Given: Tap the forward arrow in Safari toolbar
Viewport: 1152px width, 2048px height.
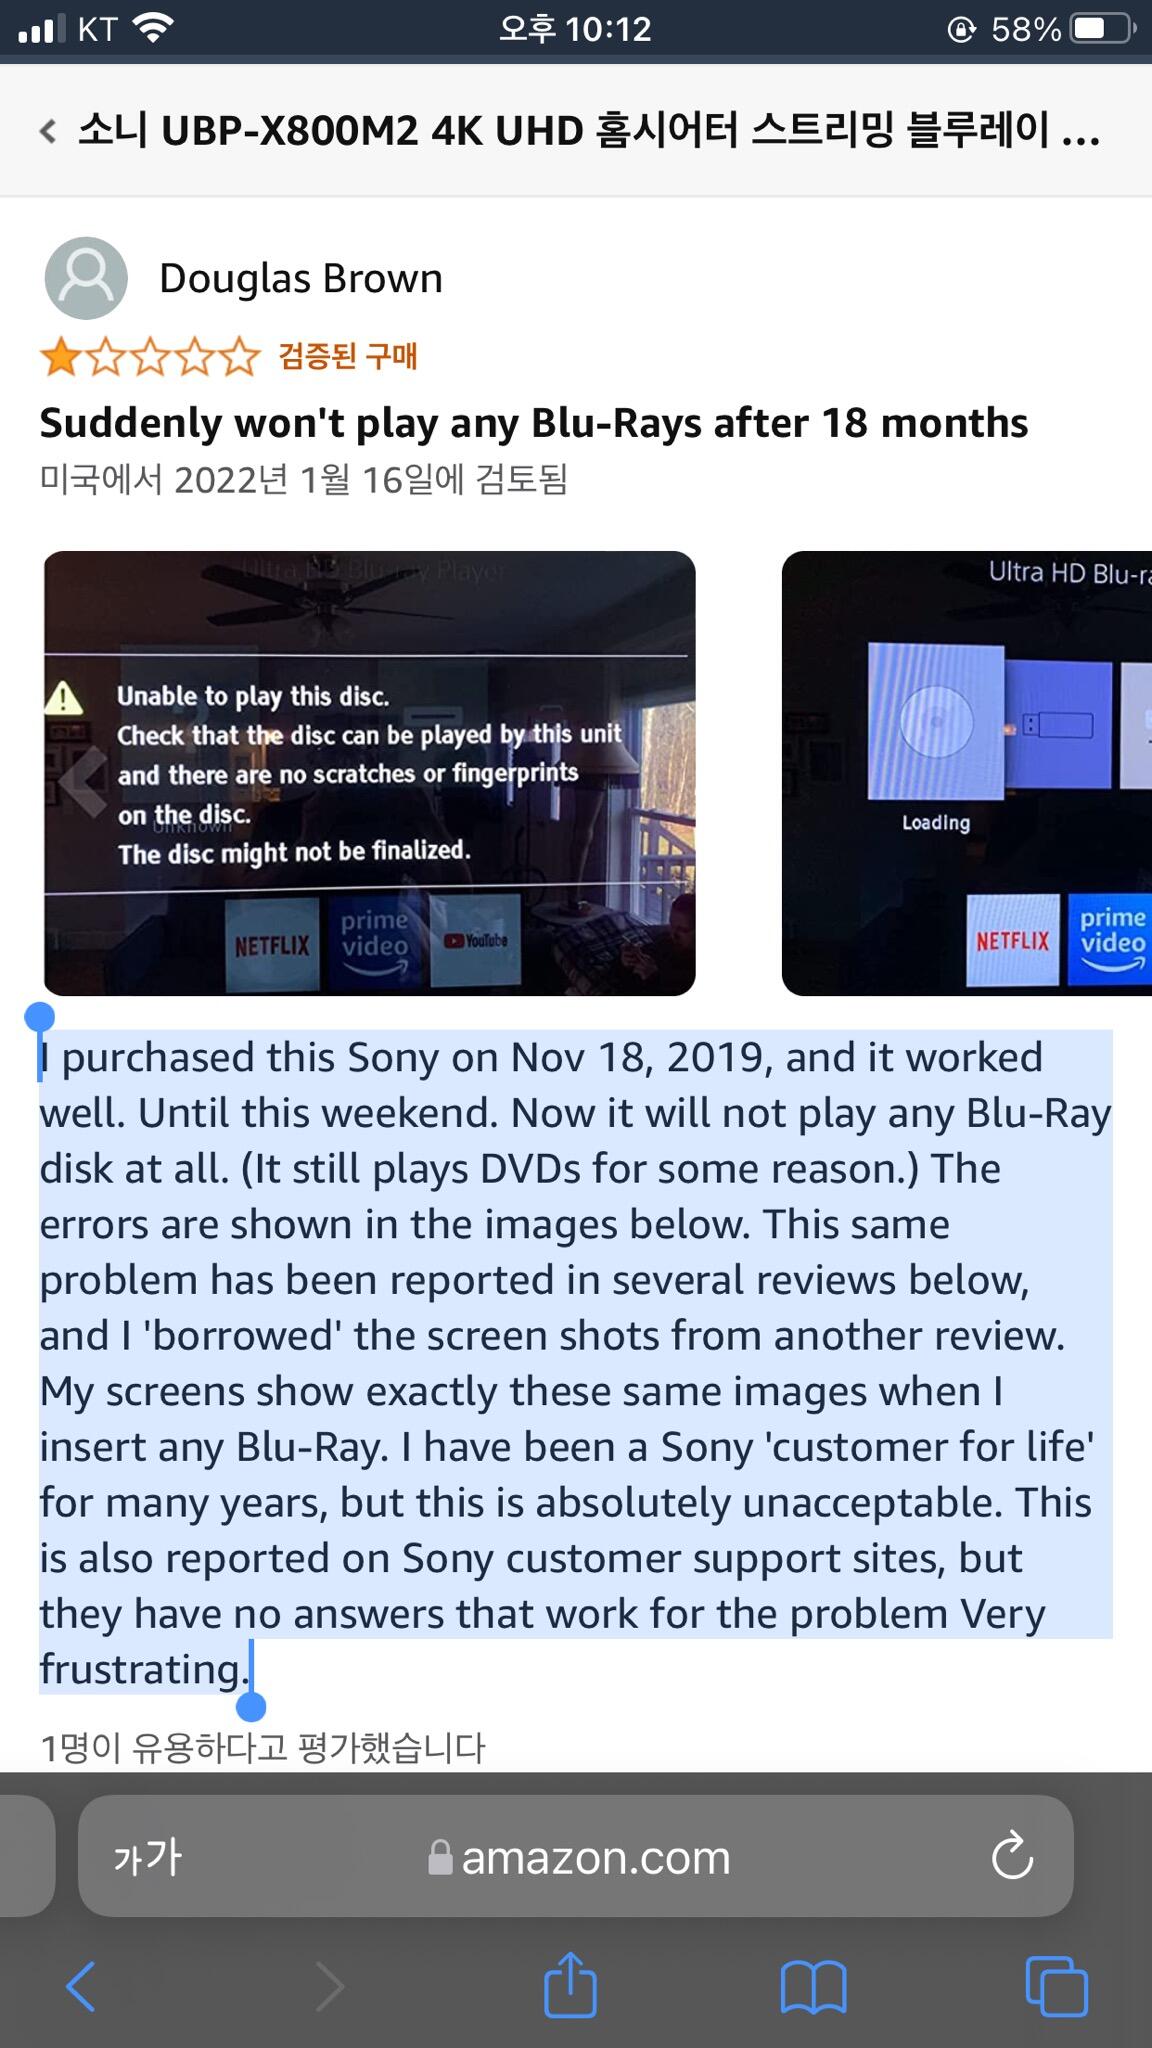Looking at the screenshot, I should click(x=330, y=1986).
